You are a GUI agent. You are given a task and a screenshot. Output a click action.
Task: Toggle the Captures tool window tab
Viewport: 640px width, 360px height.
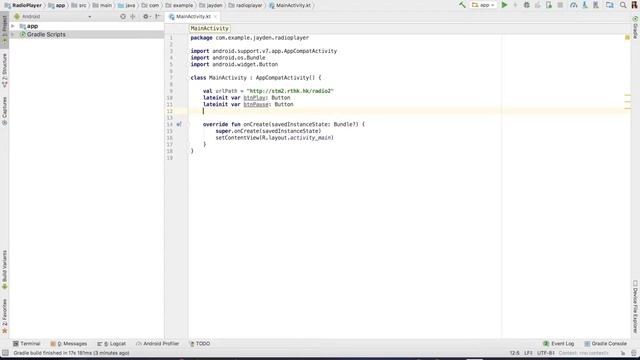tap(4, 111)
